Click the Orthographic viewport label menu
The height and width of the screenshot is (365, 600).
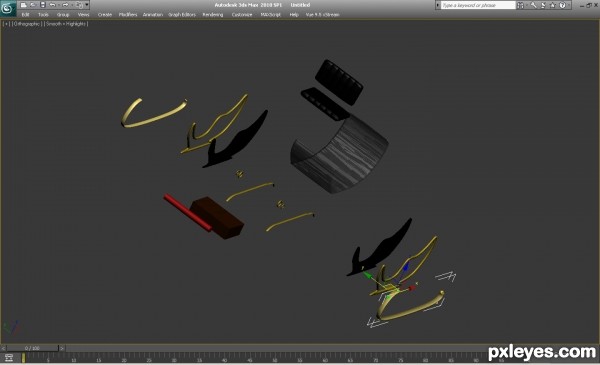(27, 24)
